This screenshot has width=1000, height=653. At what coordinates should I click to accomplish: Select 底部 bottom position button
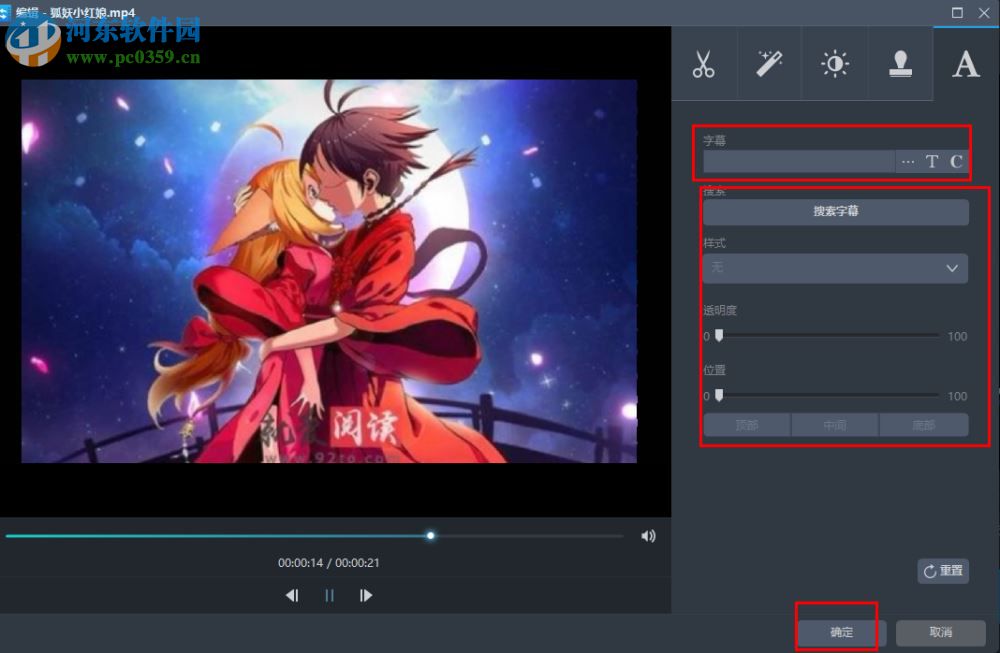[924, 425]
